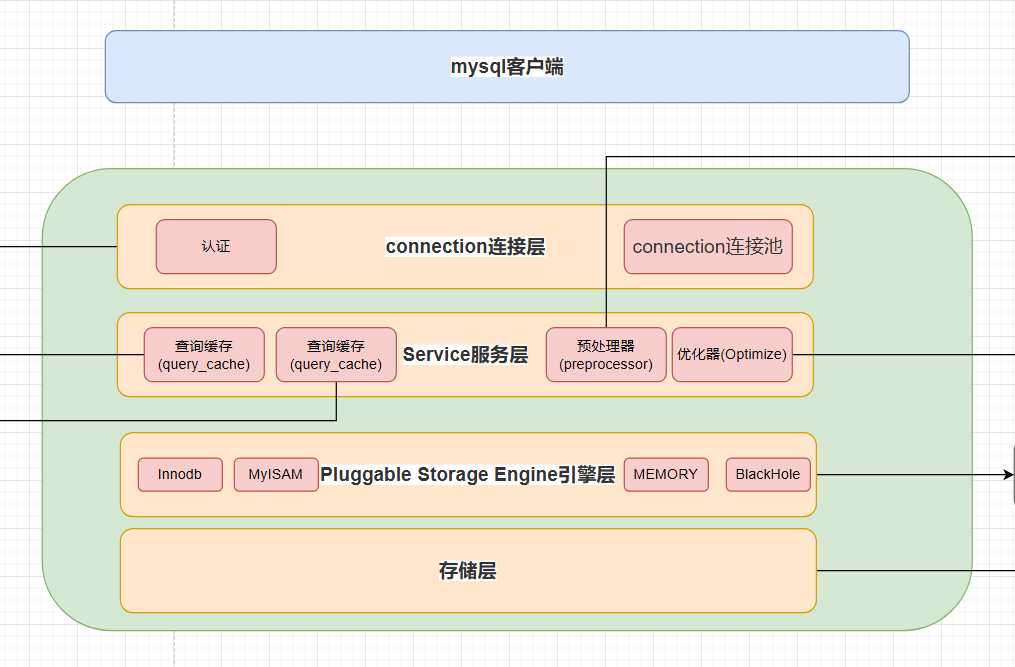
Task: Click the 预处理器 (preprocessor) box
Action: coord(605,355)
